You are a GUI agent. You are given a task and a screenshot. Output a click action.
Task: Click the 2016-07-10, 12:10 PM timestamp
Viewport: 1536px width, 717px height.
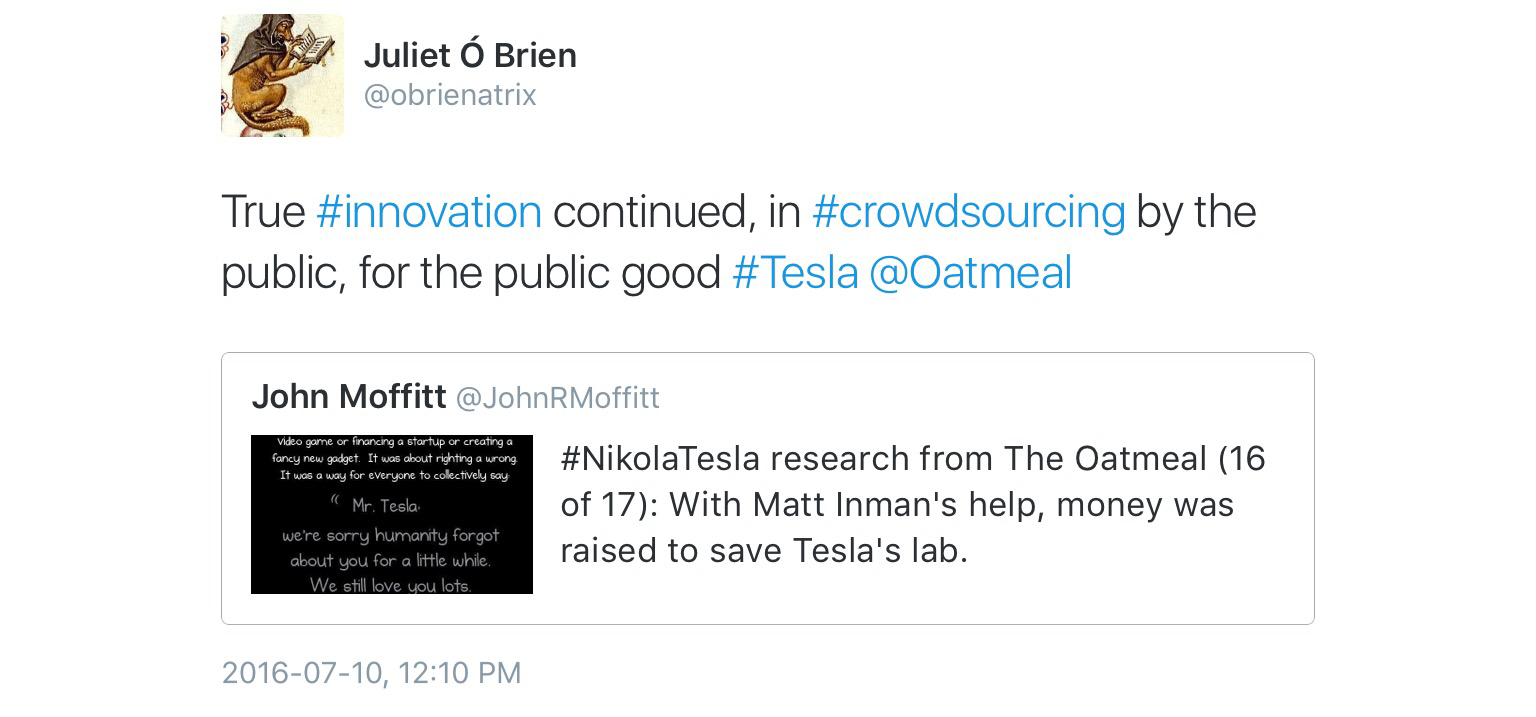coord(371,673)
